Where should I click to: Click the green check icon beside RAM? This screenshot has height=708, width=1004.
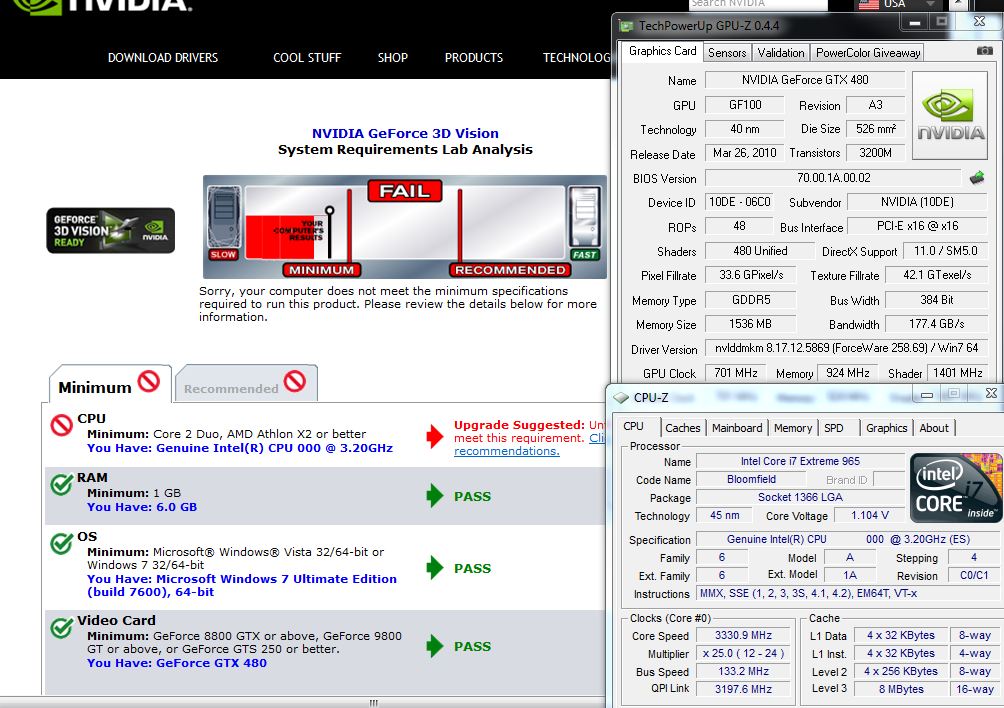coord(61,485)
